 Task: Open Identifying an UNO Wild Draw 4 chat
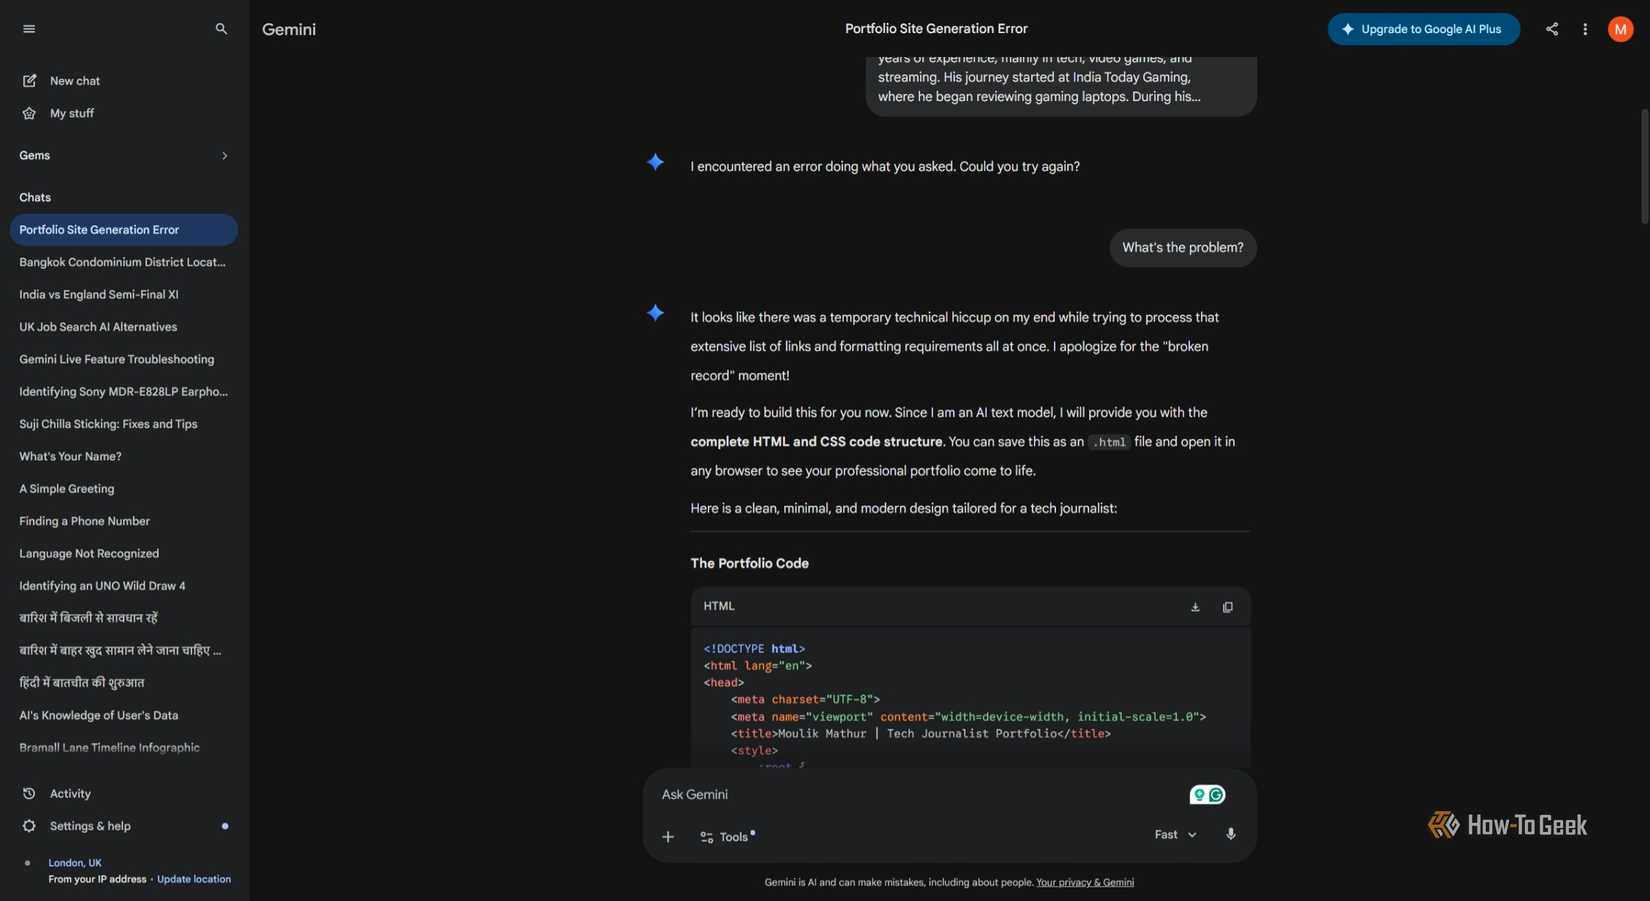pos(124,586)
